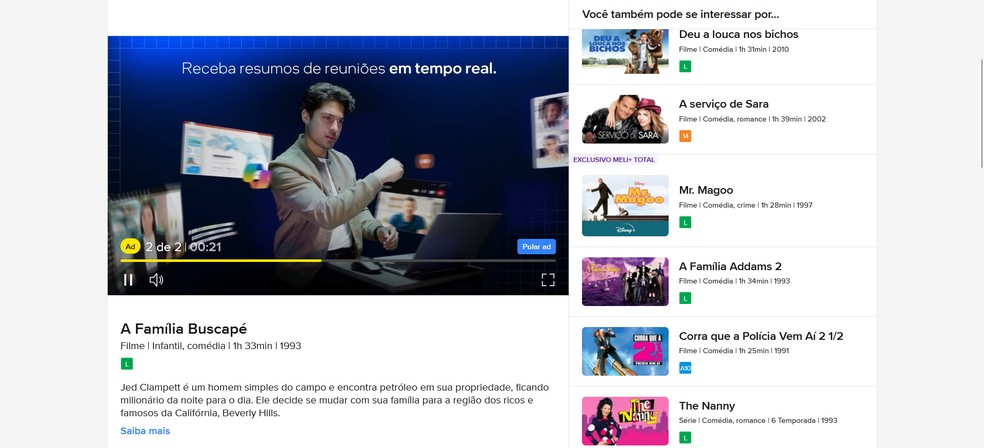The width and height of the screenshot is (984, 448).
Task: Open A Família Addams 2 title
Action: coord(730,266)
